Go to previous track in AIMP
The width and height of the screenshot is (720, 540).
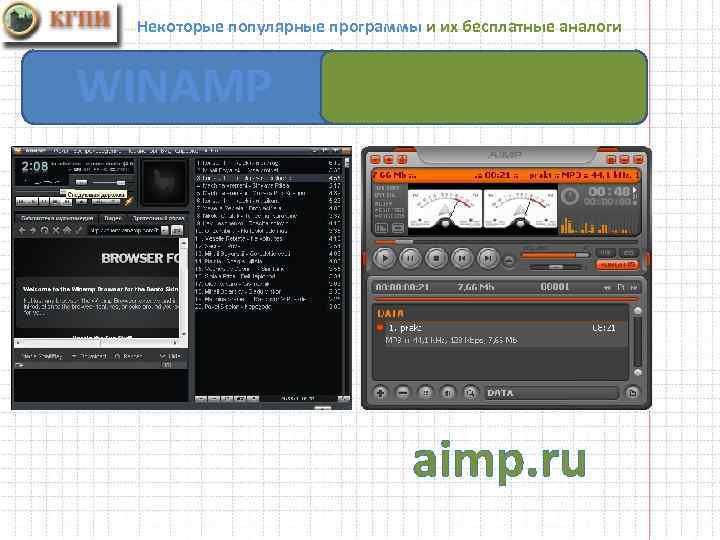tap(462, 259)
